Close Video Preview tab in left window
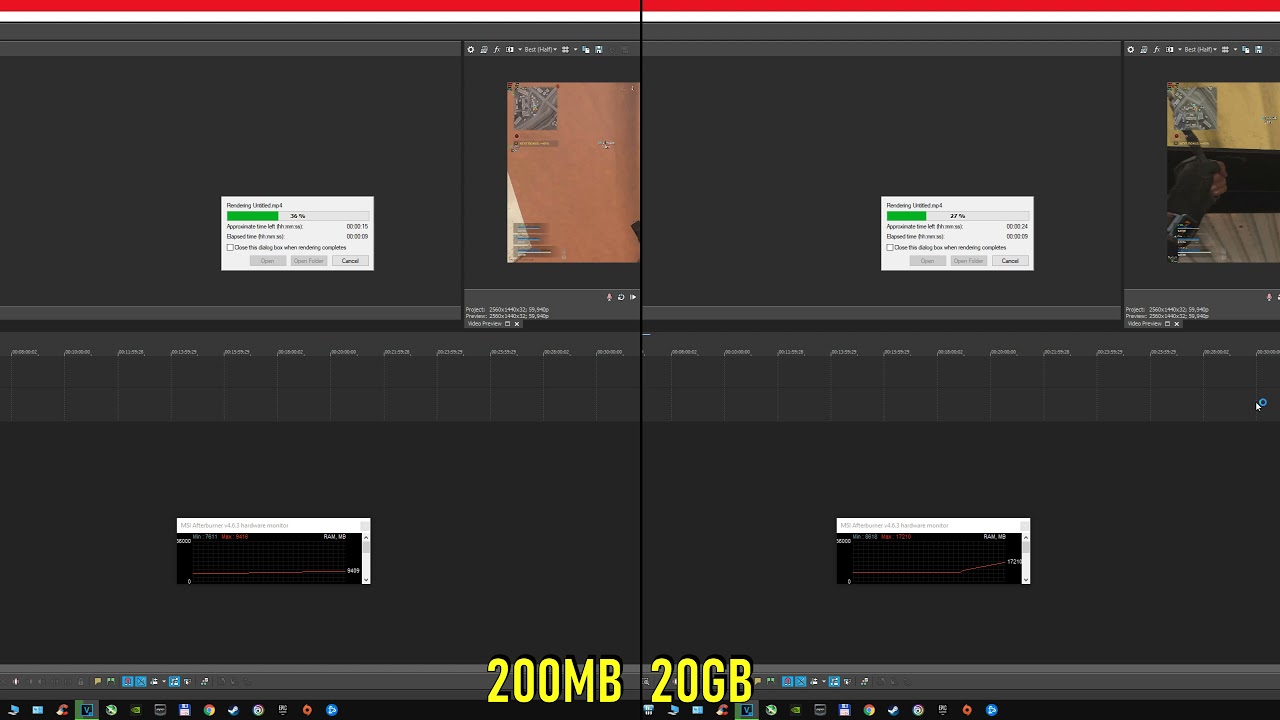The image size is (1280, 720). pyautogui.click(x=517, y=324)
